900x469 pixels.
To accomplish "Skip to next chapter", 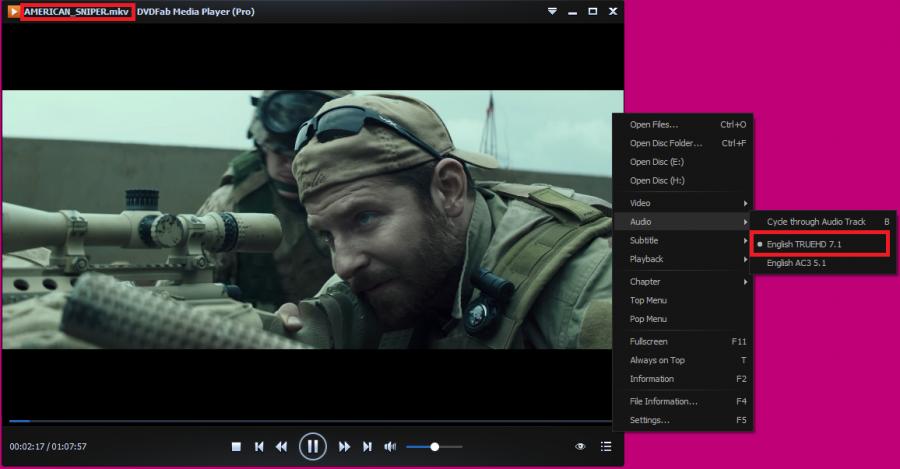I will (x=367, y=447).
